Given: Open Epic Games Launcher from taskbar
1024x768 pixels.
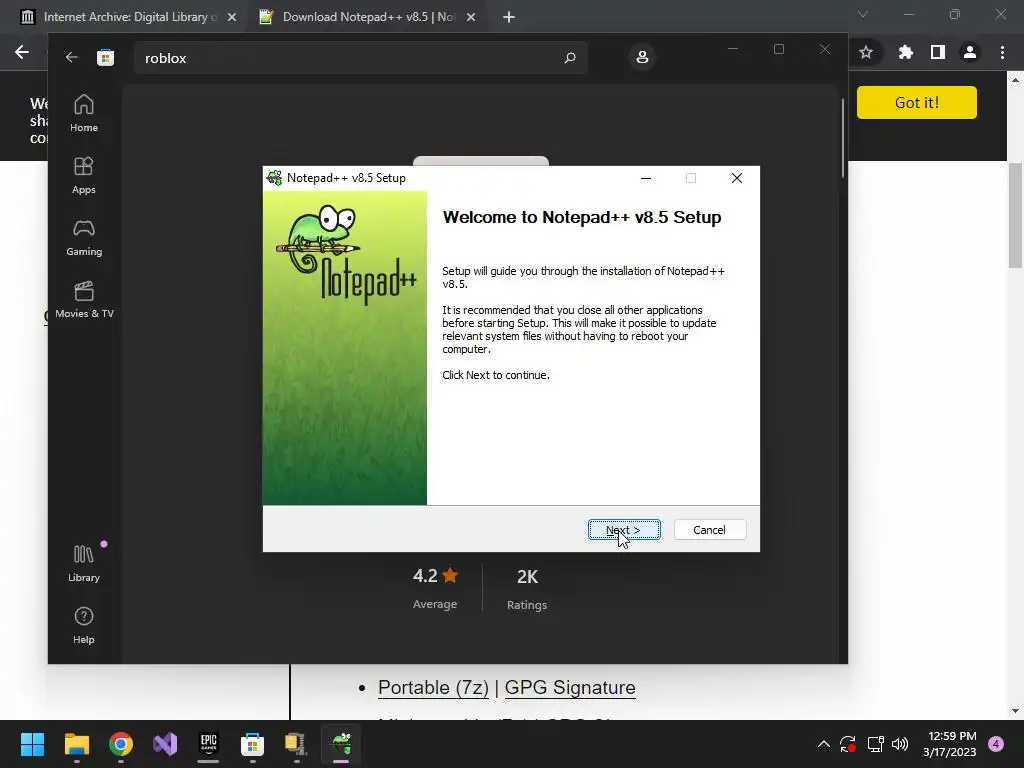Looking at the screenshot, I should click(208, 744).
